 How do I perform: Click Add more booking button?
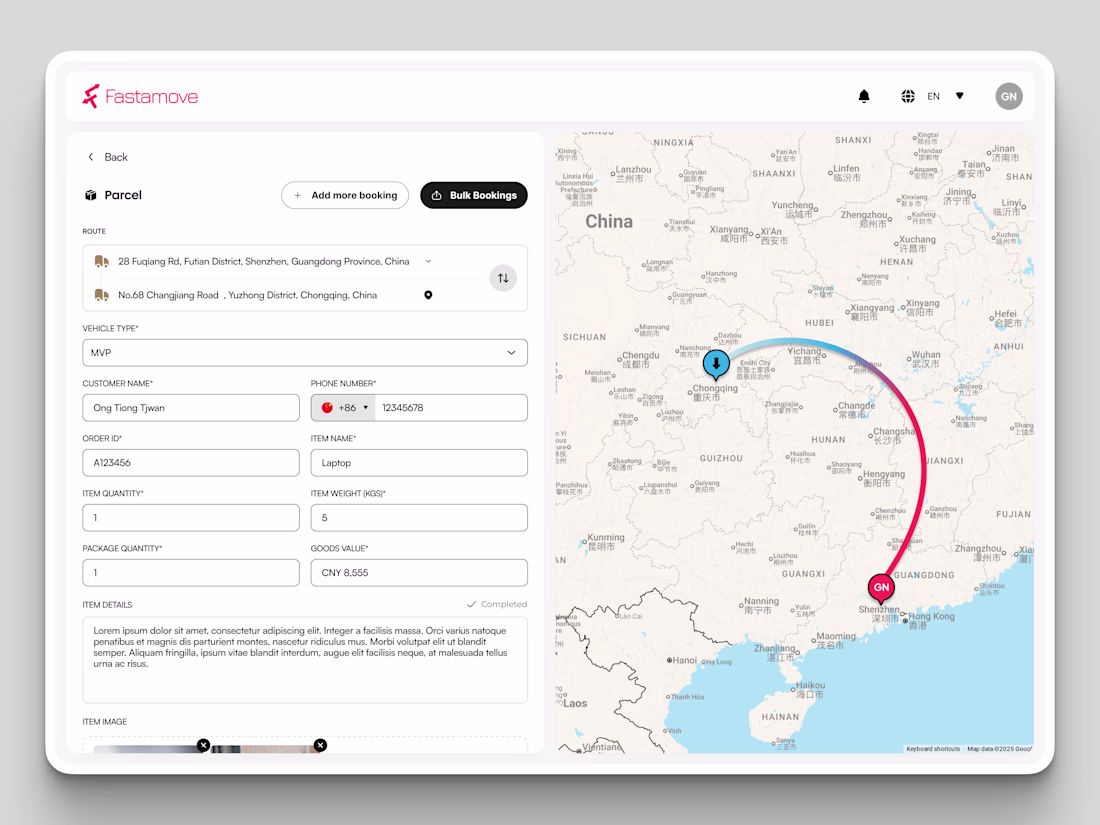click(x=345, y=195)
